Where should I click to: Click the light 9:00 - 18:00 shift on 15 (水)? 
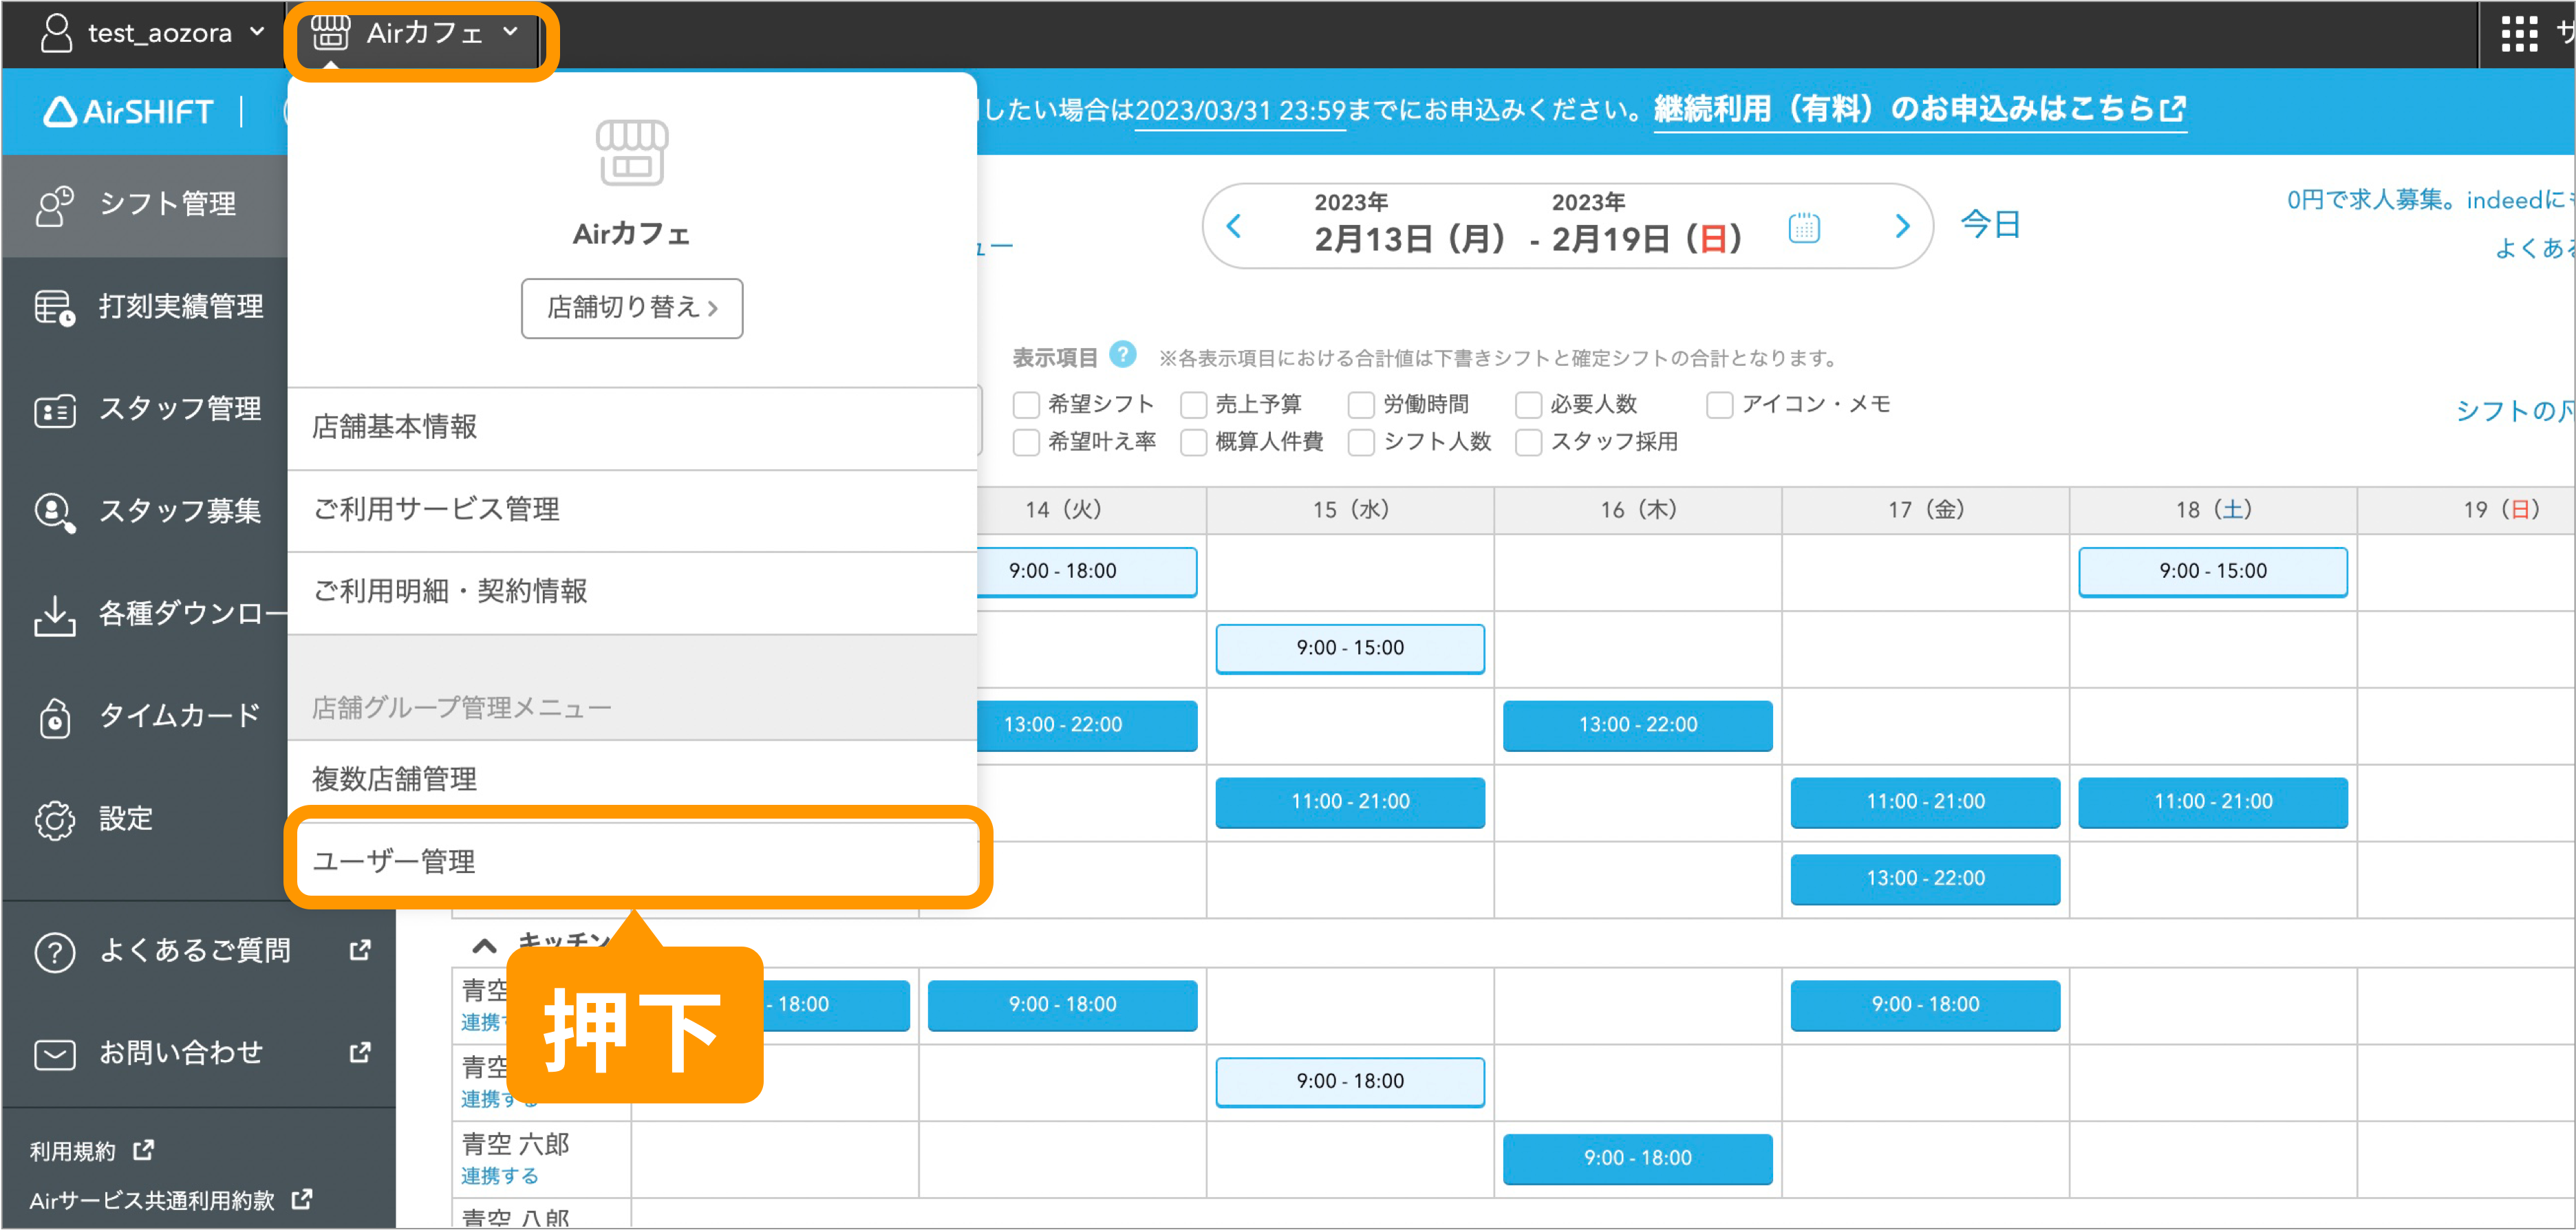[x=1350, y=1082]
